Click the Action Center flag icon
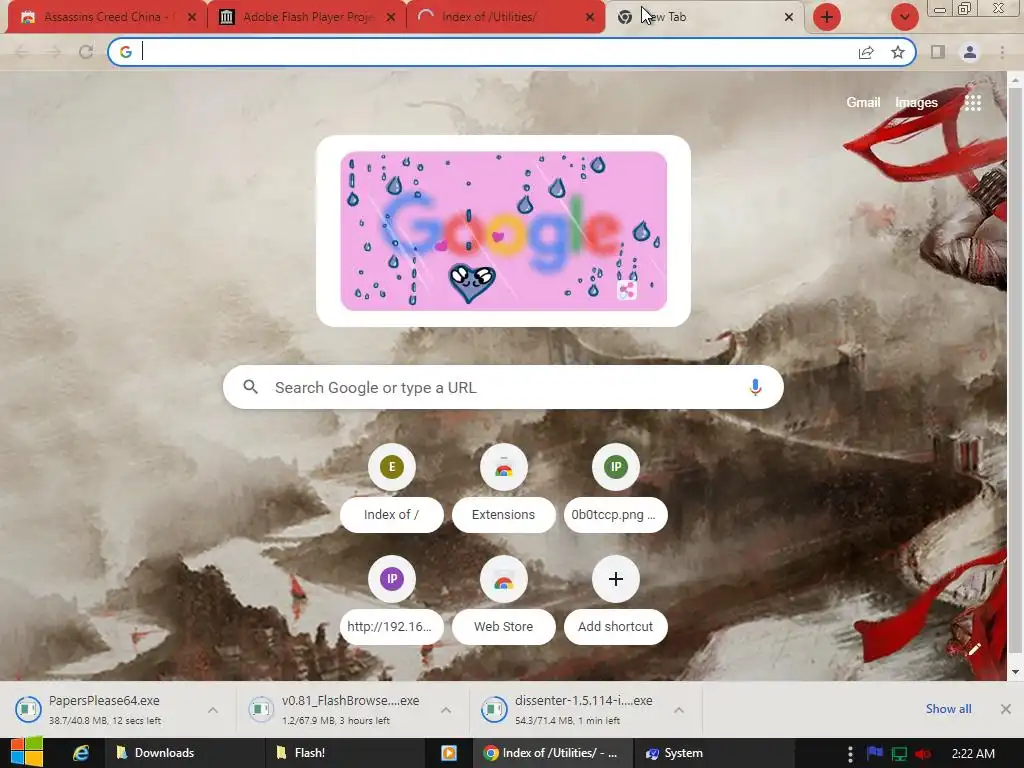The width and height of the screenshot is (1024, 768). pos(875,754)
